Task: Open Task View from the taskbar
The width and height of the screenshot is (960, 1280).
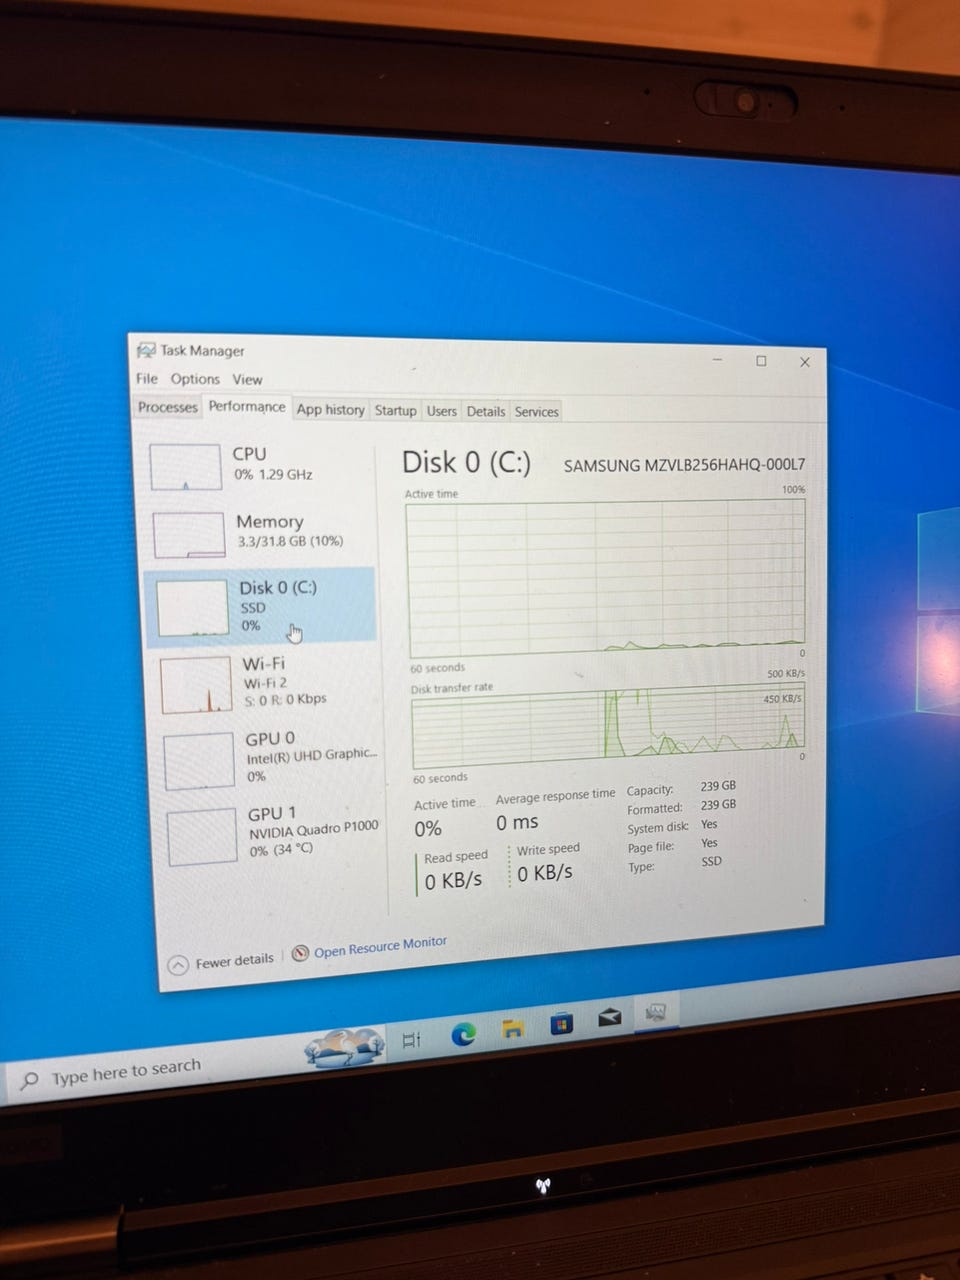Action: [x=411, y=1039]
